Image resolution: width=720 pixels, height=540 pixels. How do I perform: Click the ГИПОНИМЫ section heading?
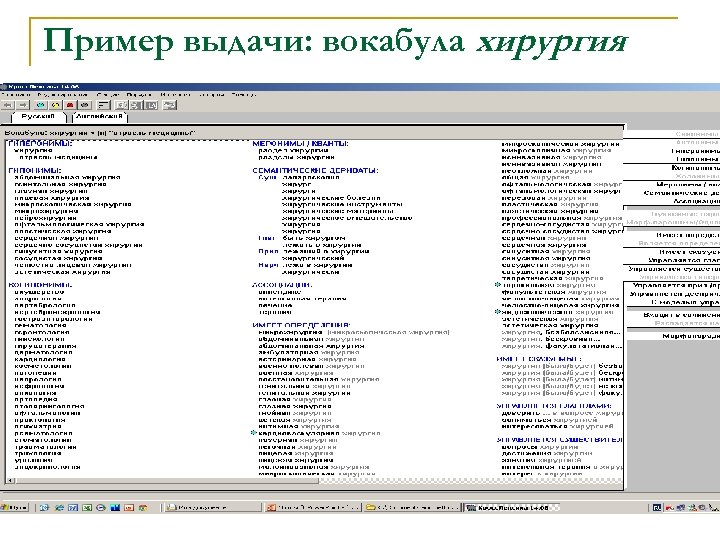click(x=35, y=170)
